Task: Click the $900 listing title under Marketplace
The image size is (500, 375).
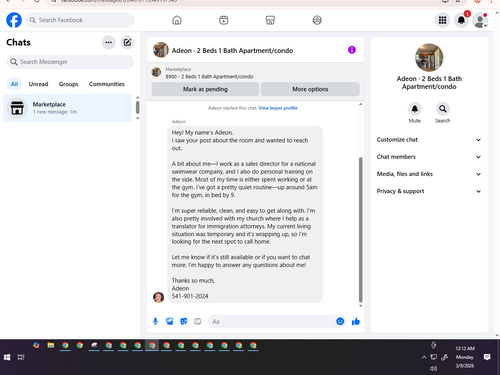Action: click(209, 77)
